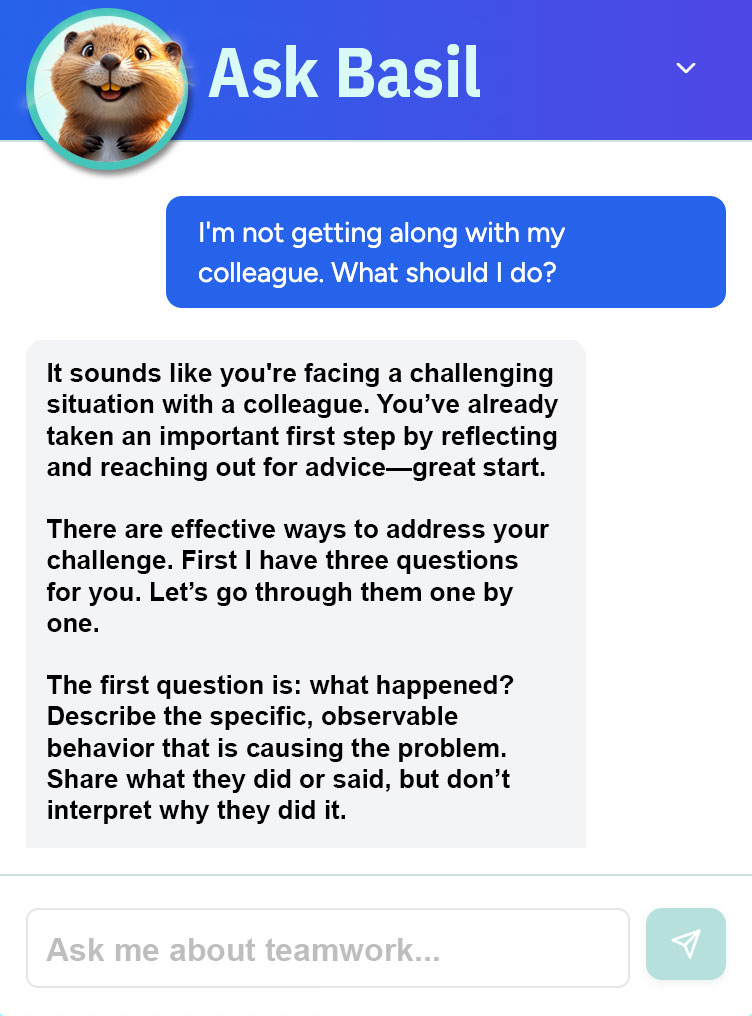Viewport: 752px width, 1016px height.
Task: Click the line "taken an important first step"
Action: click(301, 436)
